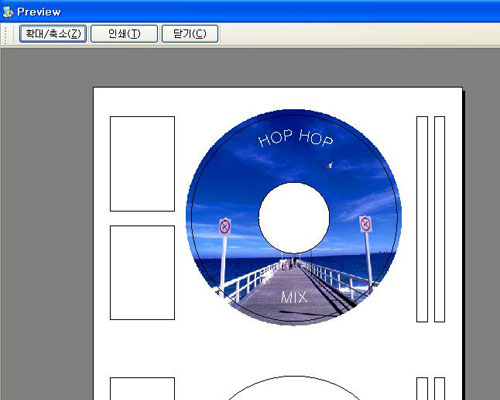Select the lower left blank label rectangle

coord(142,273)
